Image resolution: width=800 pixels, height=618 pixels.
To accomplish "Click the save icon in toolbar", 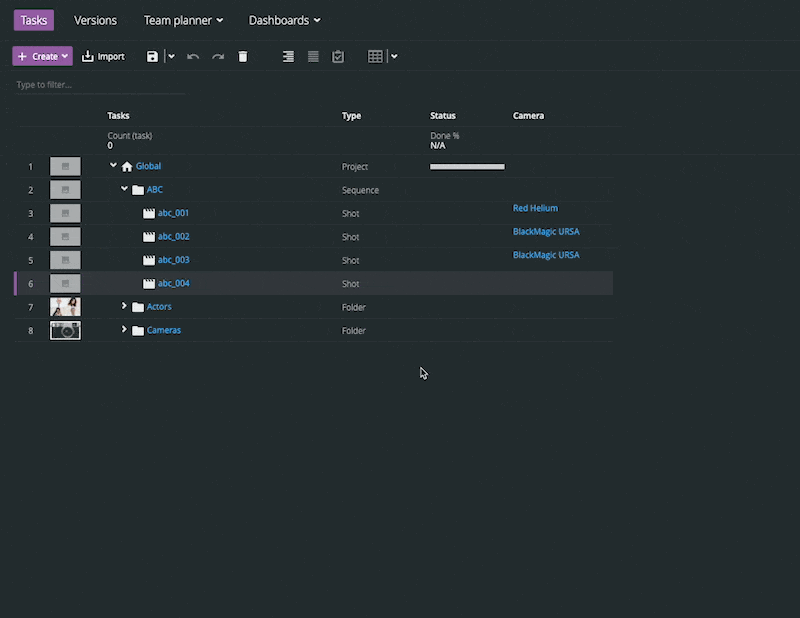I will coord(152,57).
